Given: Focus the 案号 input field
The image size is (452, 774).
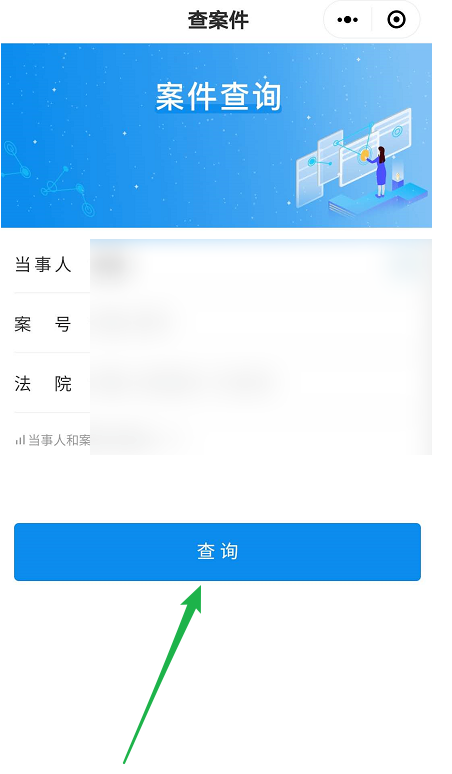Looking at the screenshot, I should pos(261,323).
